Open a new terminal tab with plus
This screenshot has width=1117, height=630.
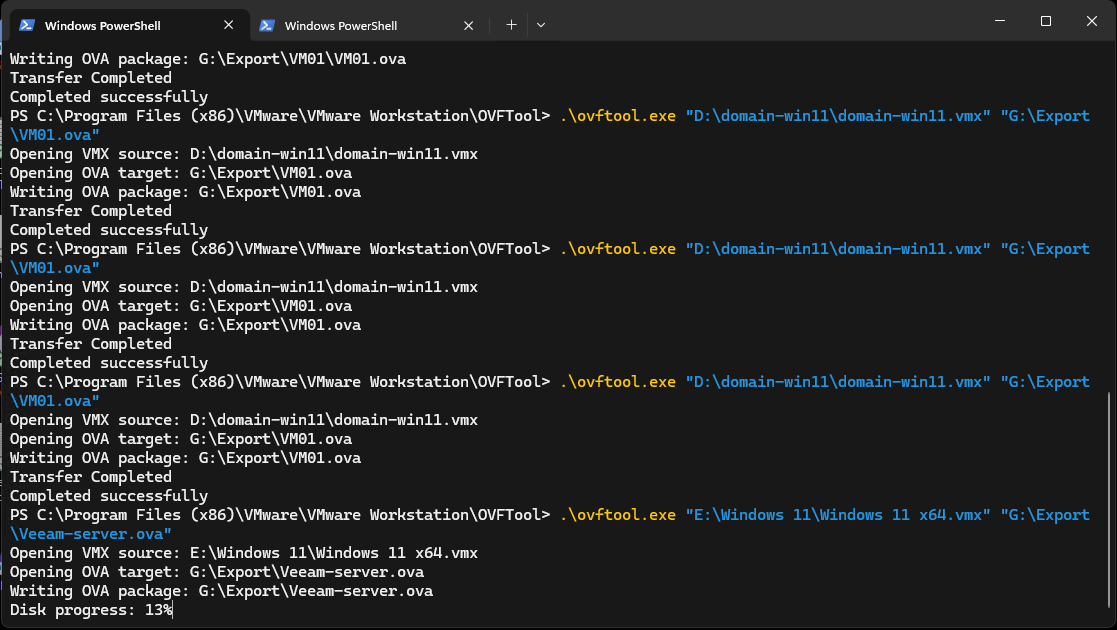[x=511, y=25]
